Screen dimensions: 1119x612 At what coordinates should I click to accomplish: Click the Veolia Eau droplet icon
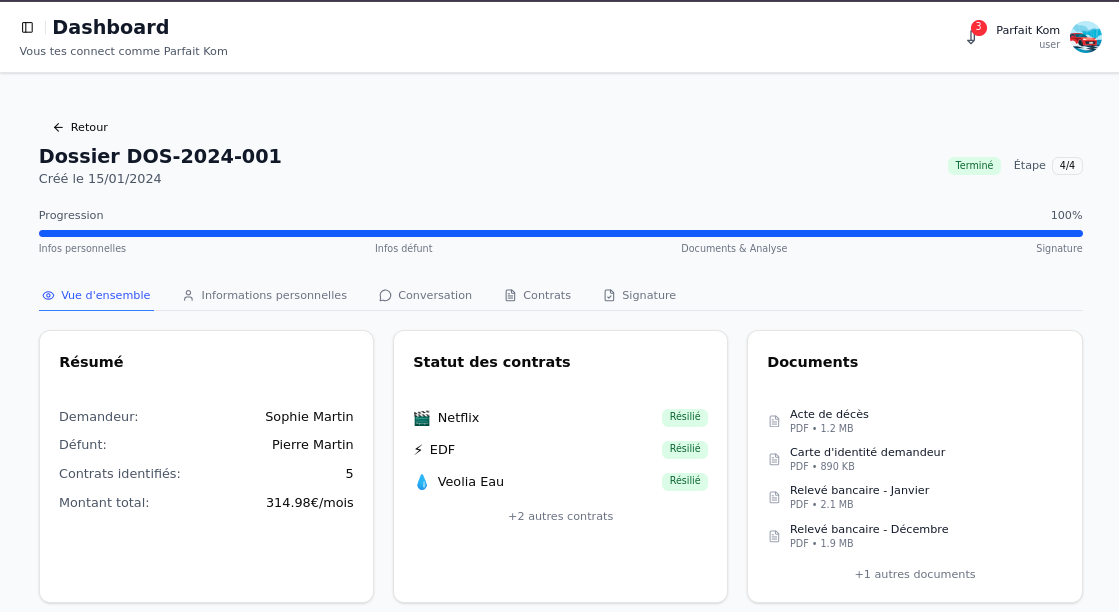421,482
